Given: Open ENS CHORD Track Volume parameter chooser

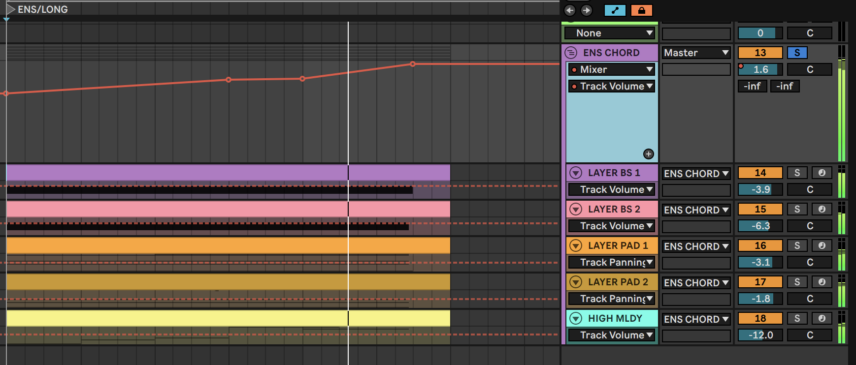Looking at the screenshot, I should click(611, 86).
